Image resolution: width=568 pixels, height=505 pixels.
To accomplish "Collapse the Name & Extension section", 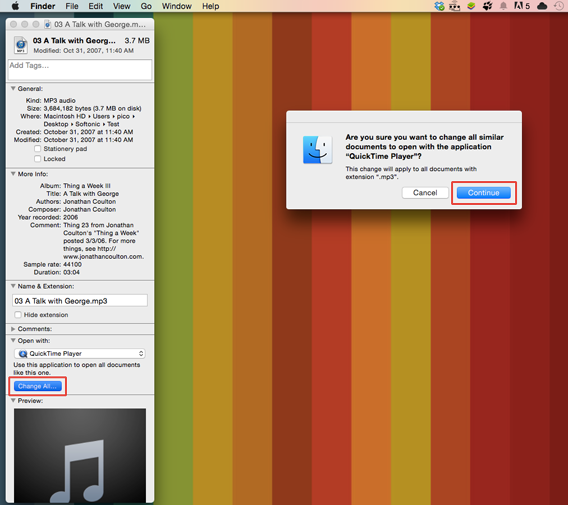I will (x=13, y=286).
